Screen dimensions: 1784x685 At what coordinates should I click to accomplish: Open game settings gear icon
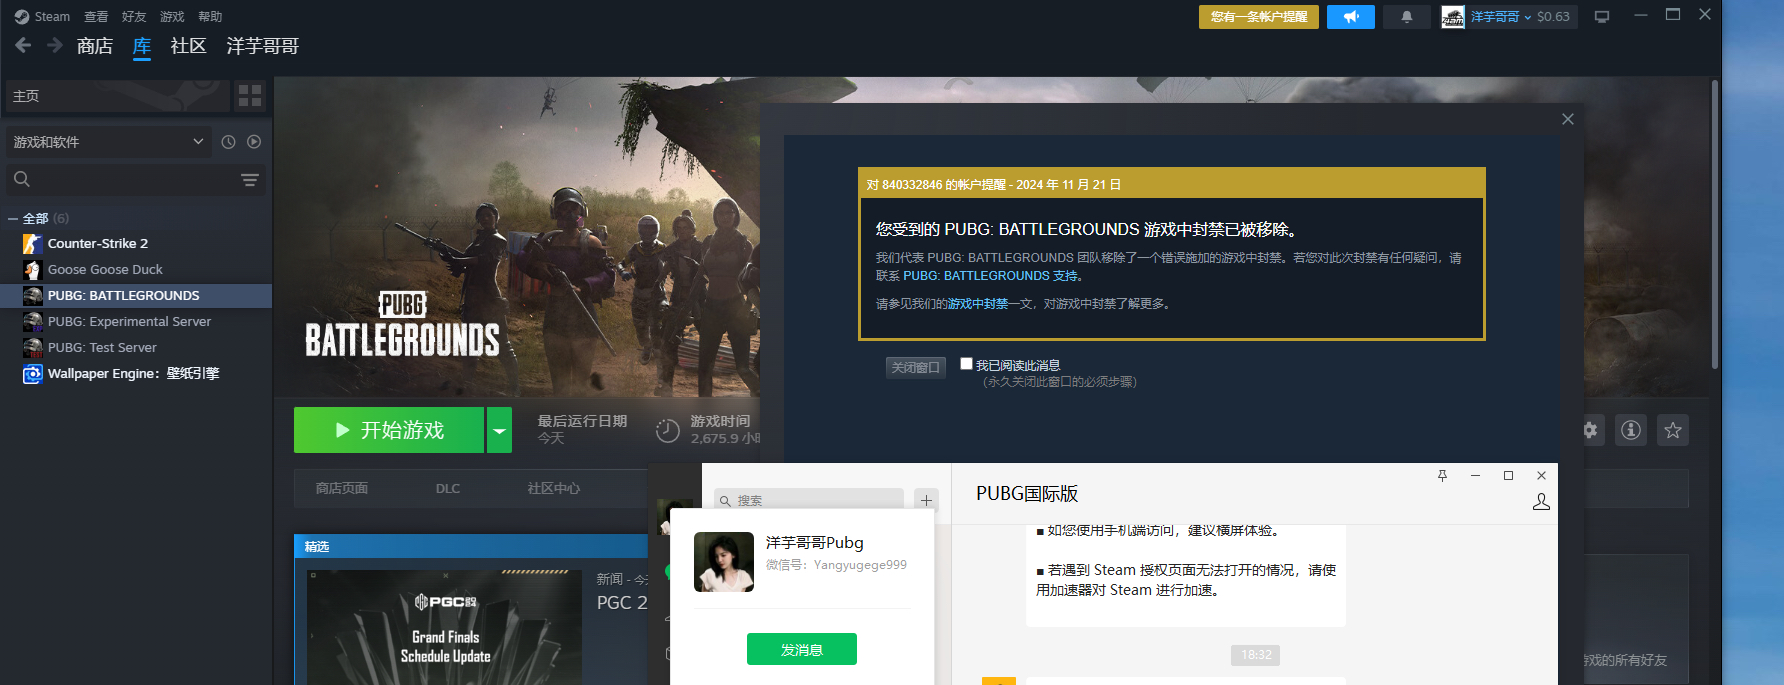(1590, 430)
